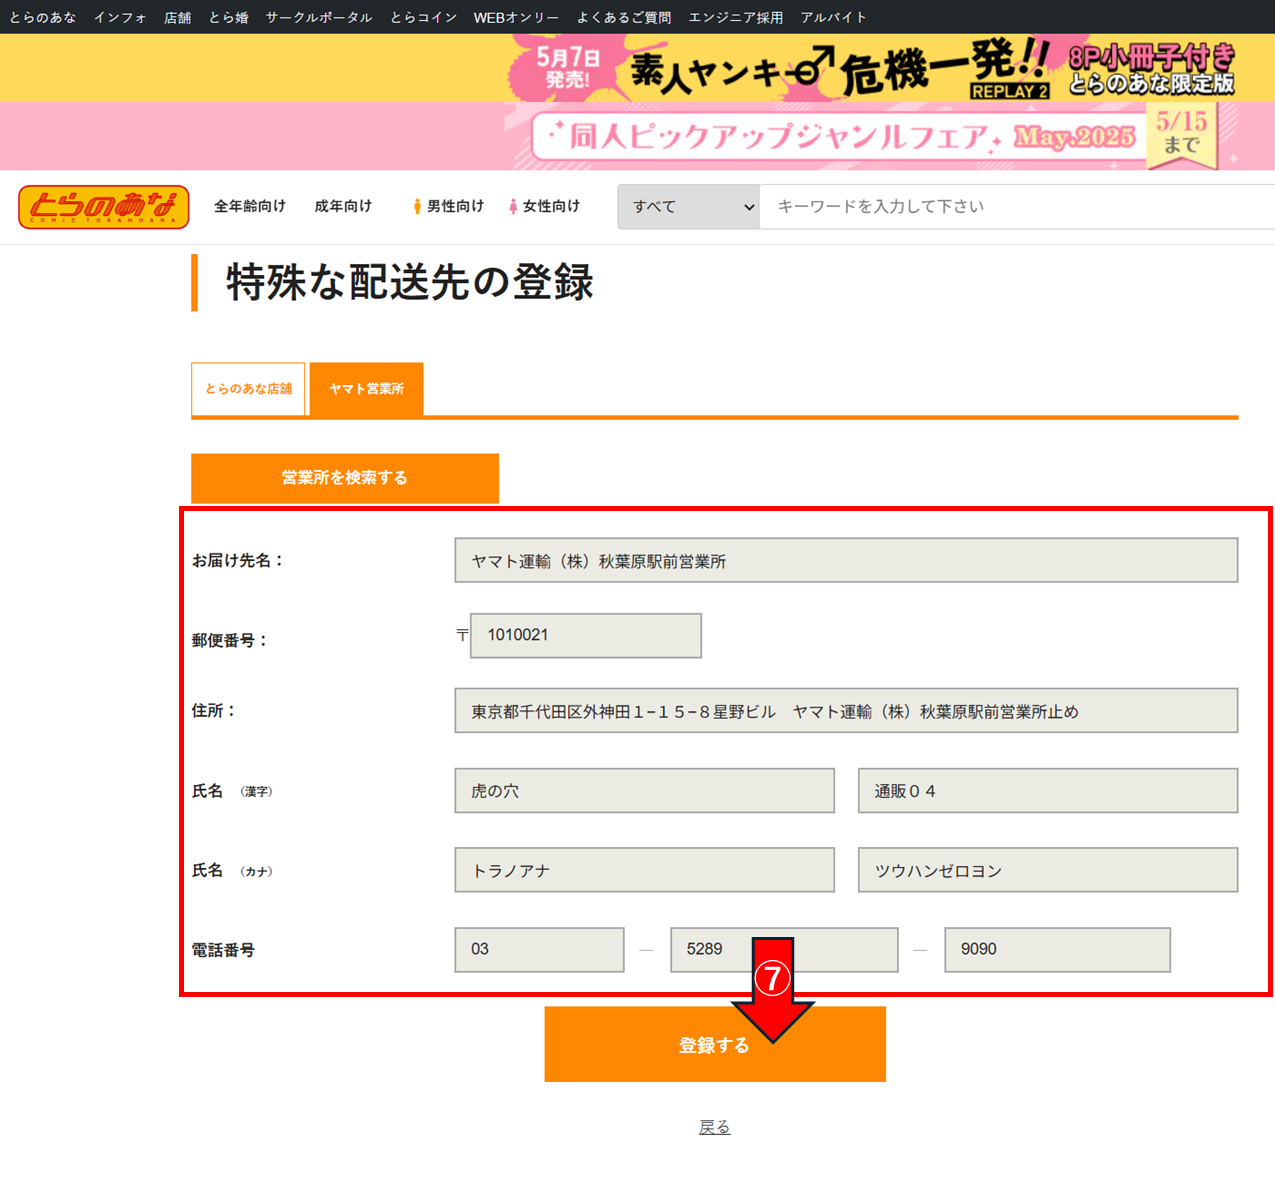Open the アルバイト link

[834, 17]
